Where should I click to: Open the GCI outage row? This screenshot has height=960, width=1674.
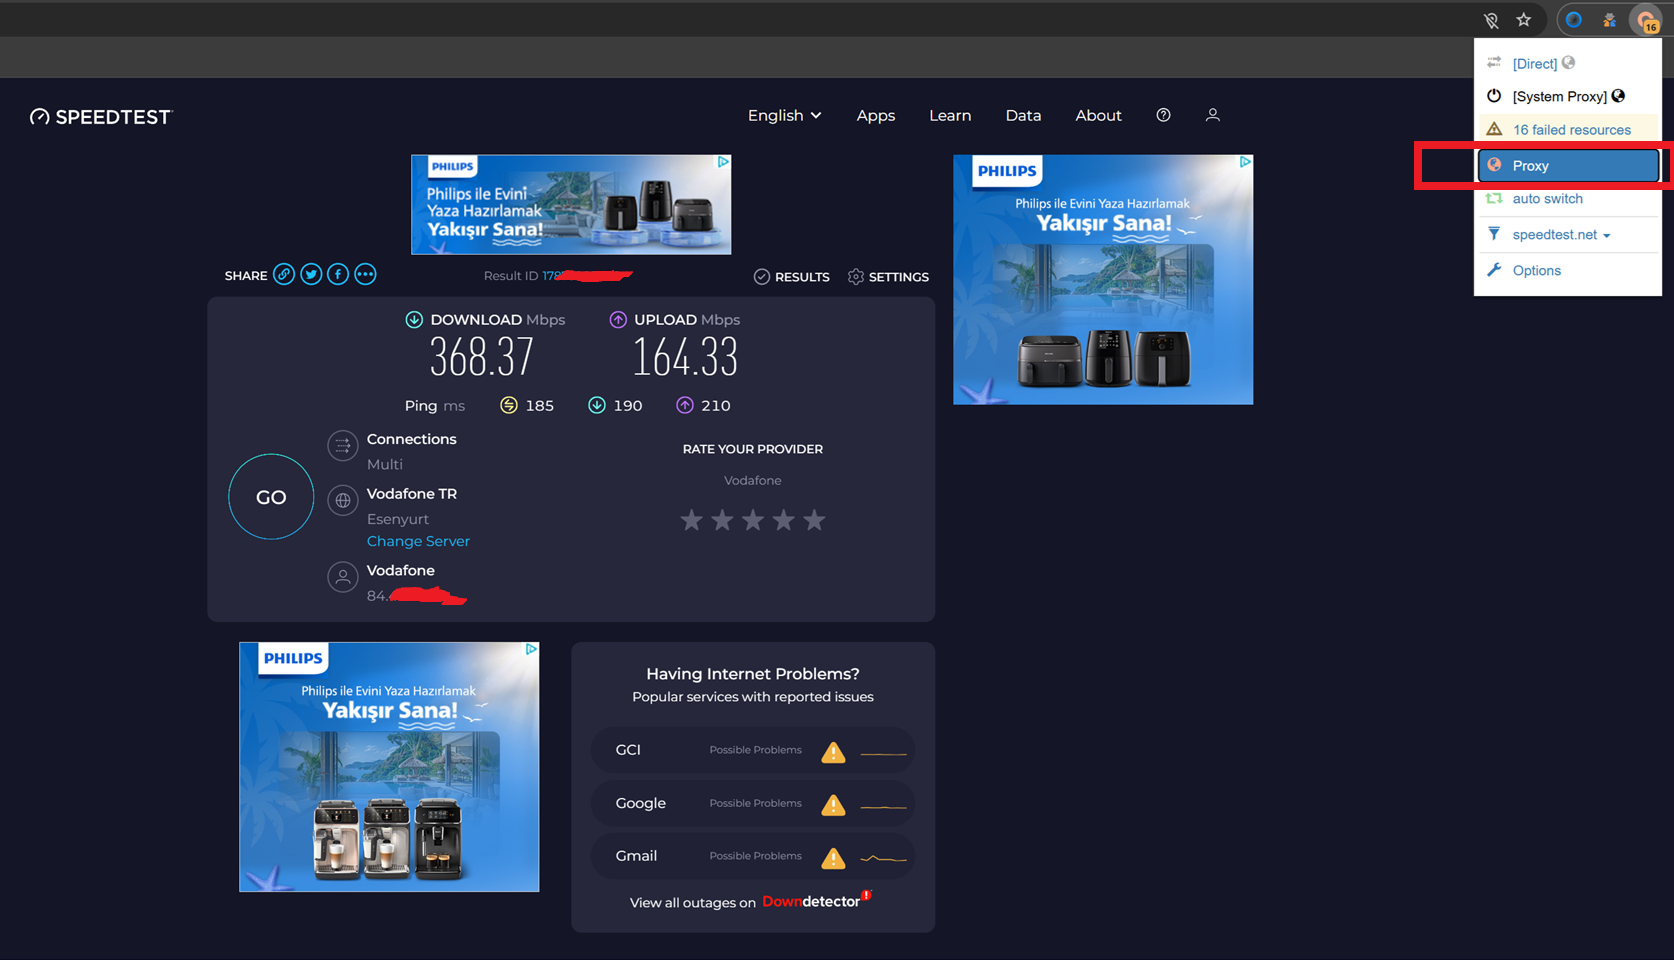[x=753, y=750]
